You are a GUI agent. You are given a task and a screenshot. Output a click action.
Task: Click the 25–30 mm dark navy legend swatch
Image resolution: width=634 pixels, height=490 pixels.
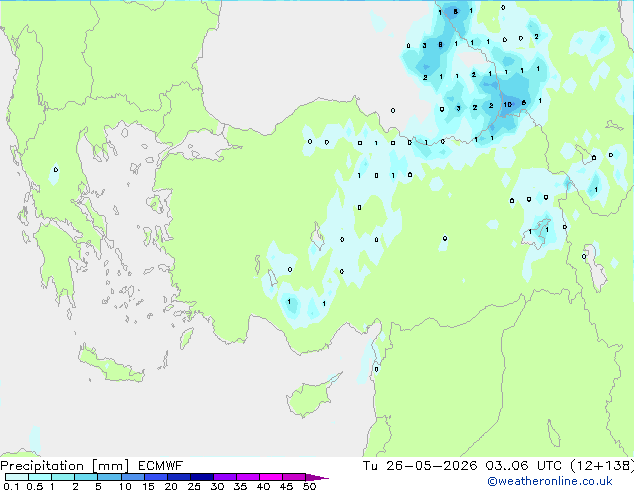201,477
